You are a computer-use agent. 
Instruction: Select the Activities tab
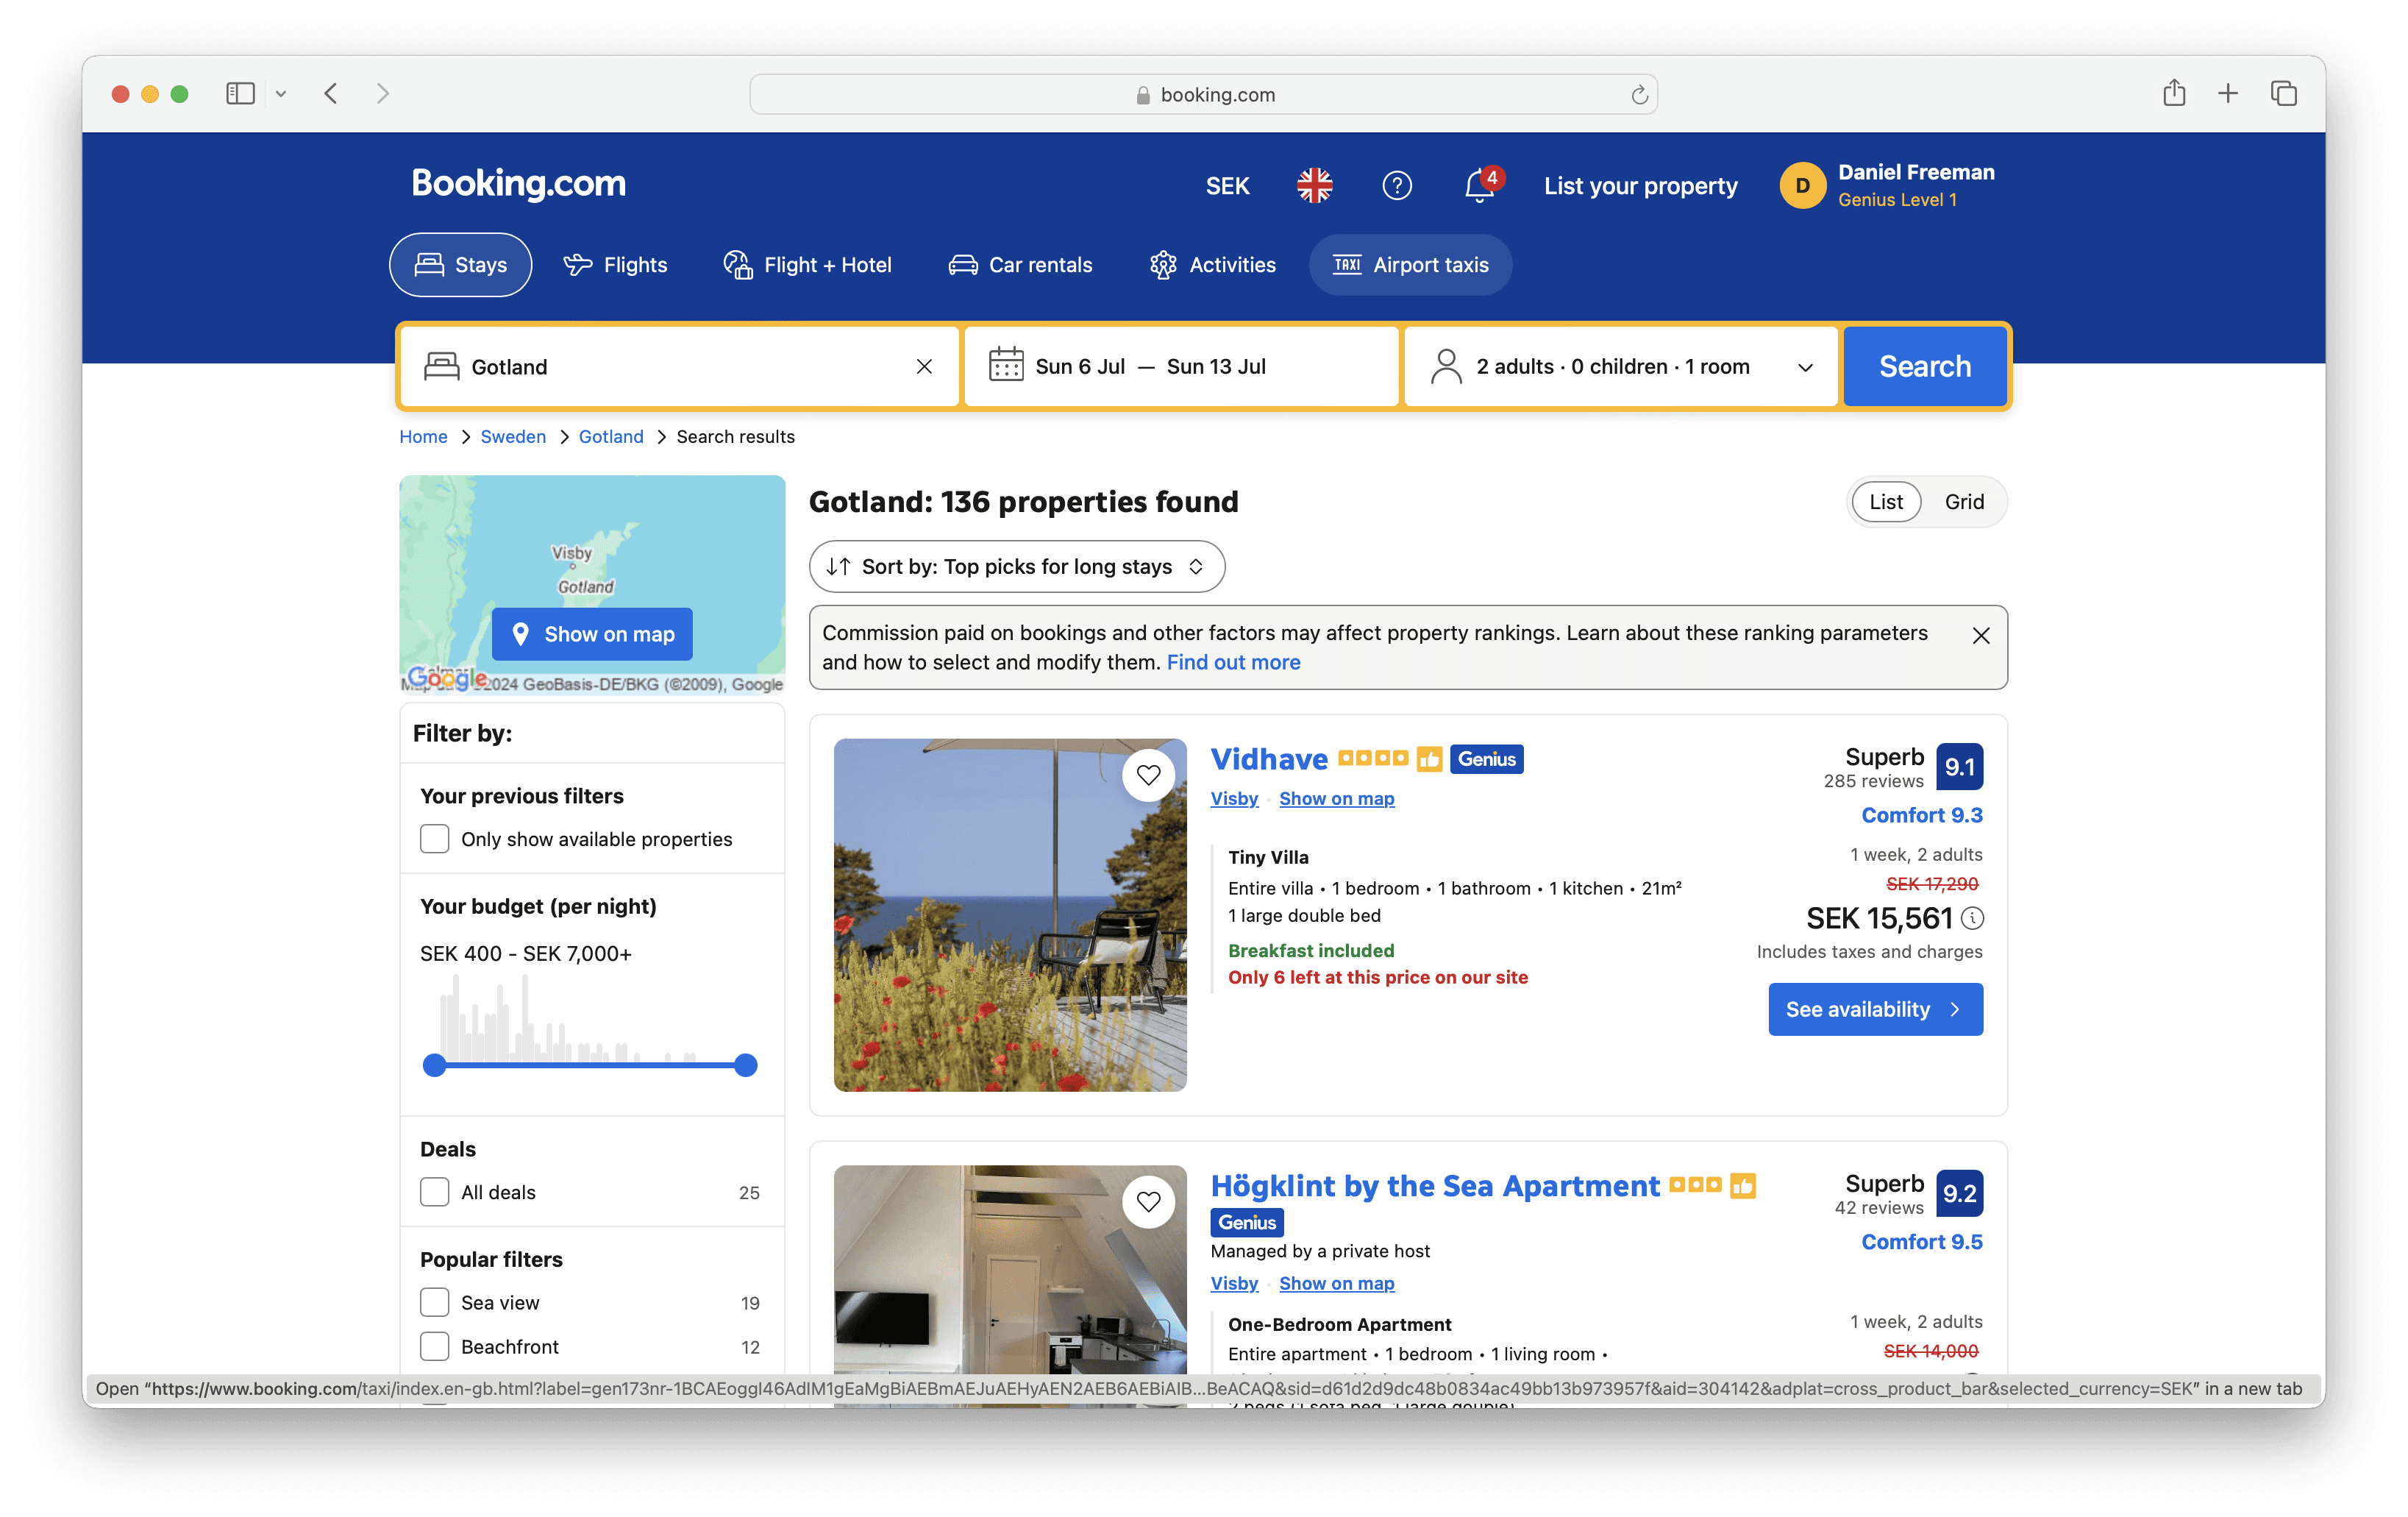pos(1212,264)
